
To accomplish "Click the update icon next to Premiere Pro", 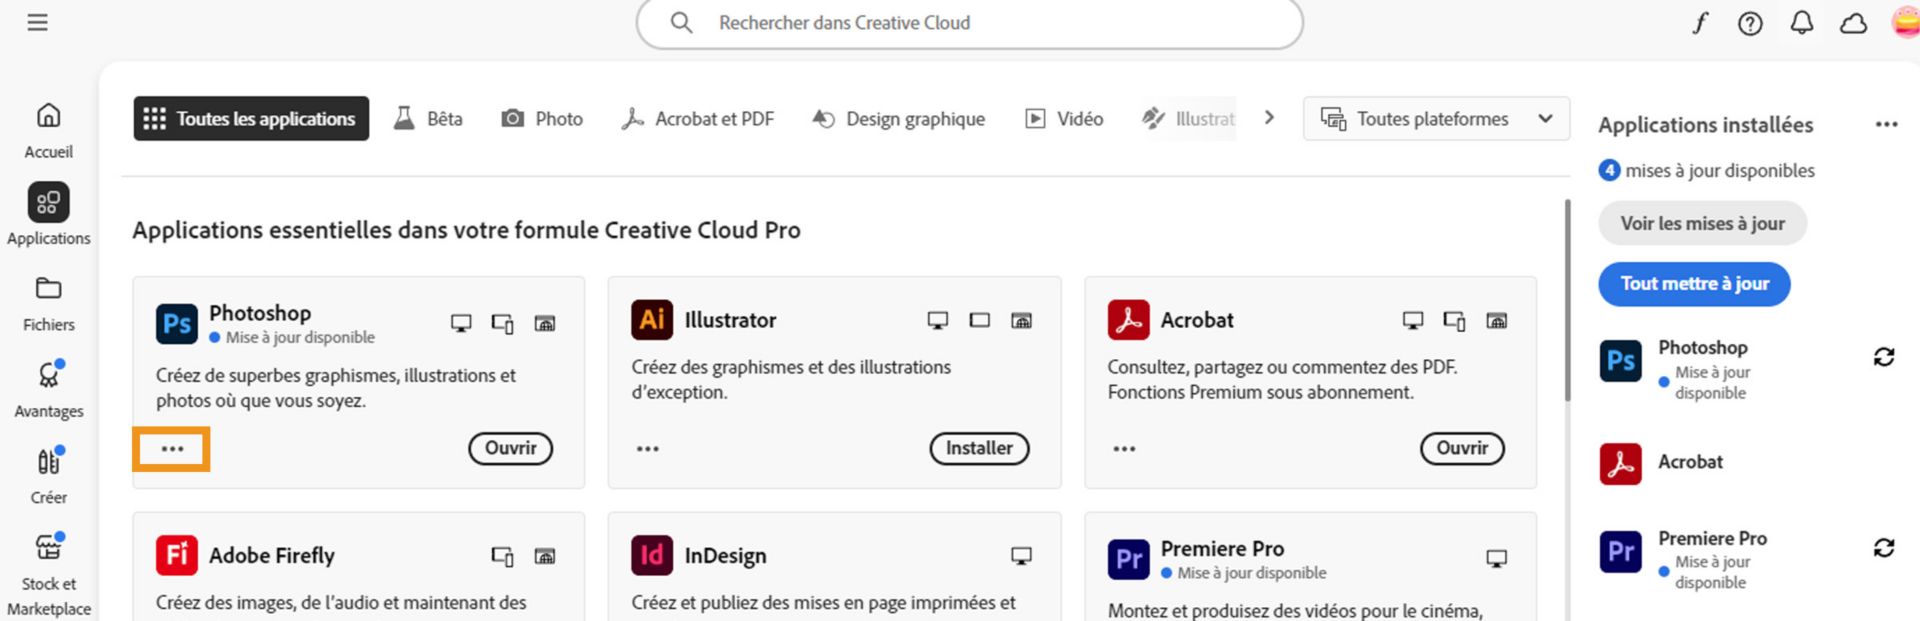I will pos(1884,547).
